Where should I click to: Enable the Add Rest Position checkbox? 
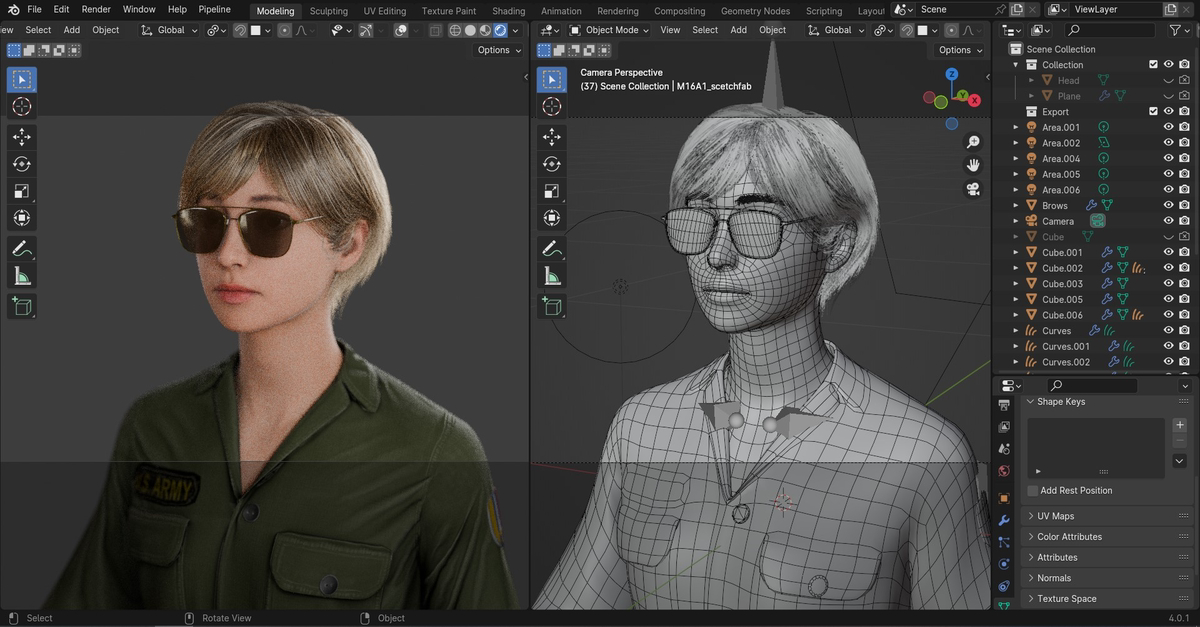point(1033,491)
